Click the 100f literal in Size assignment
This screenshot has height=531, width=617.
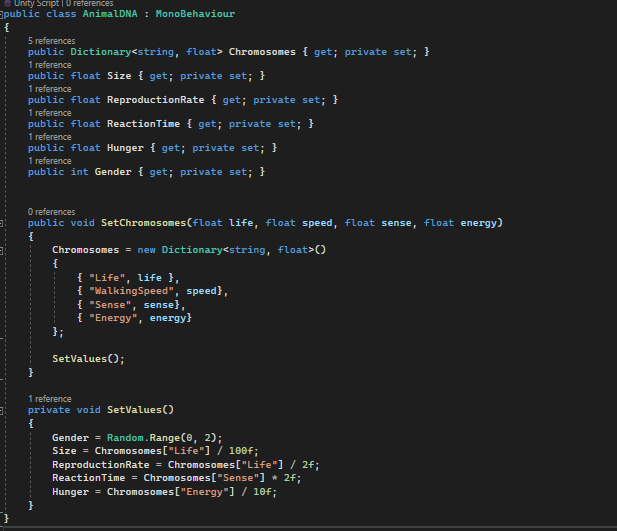point(241,451)
